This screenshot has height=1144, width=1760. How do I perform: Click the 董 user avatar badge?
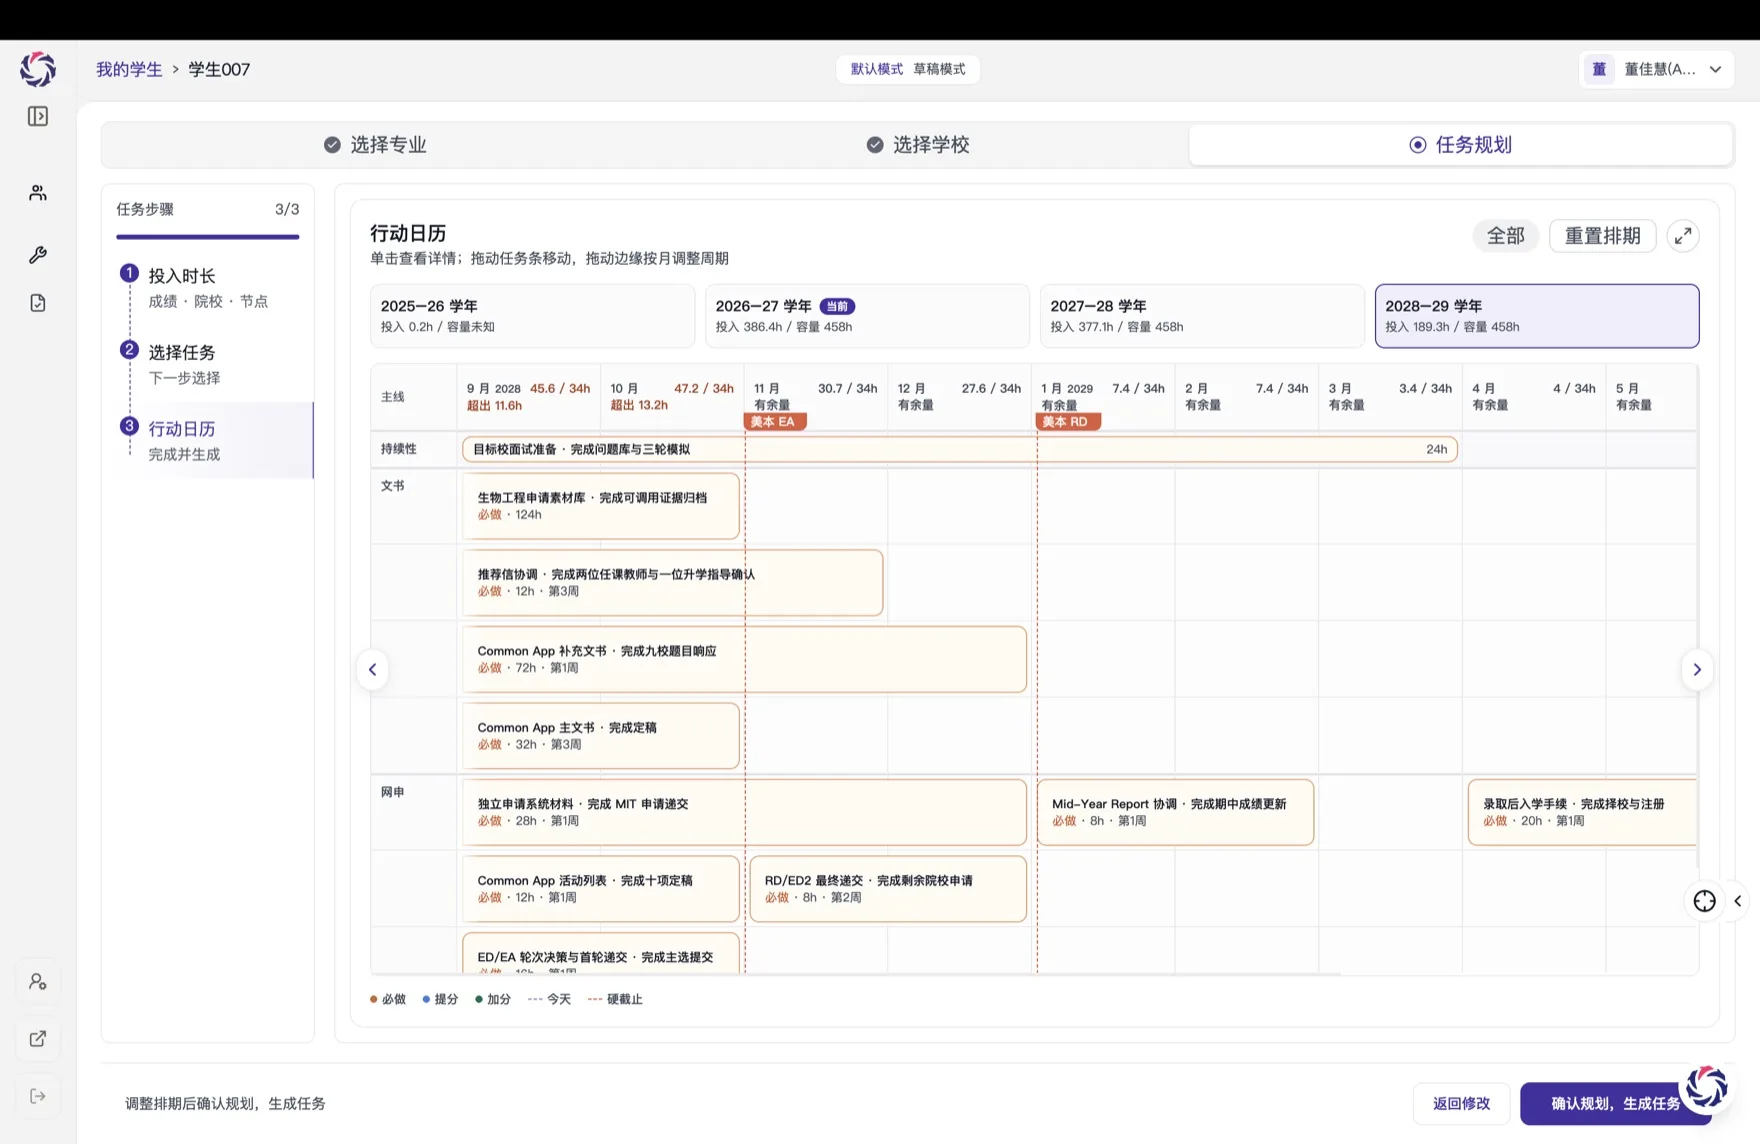(x=1599, y=69)
